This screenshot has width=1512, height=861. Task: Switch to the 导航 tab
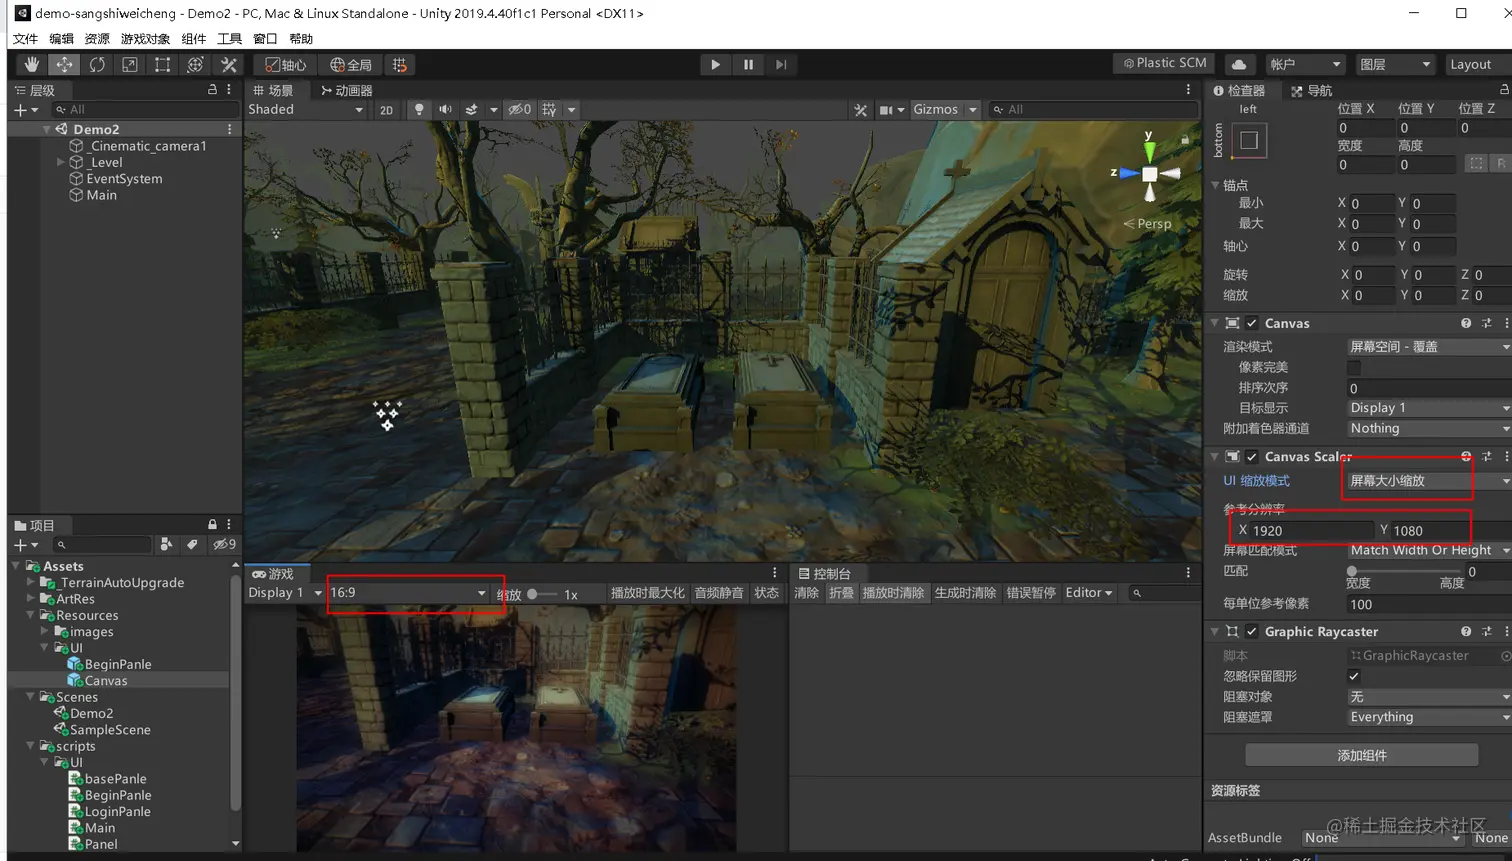tap(1311, 90)
